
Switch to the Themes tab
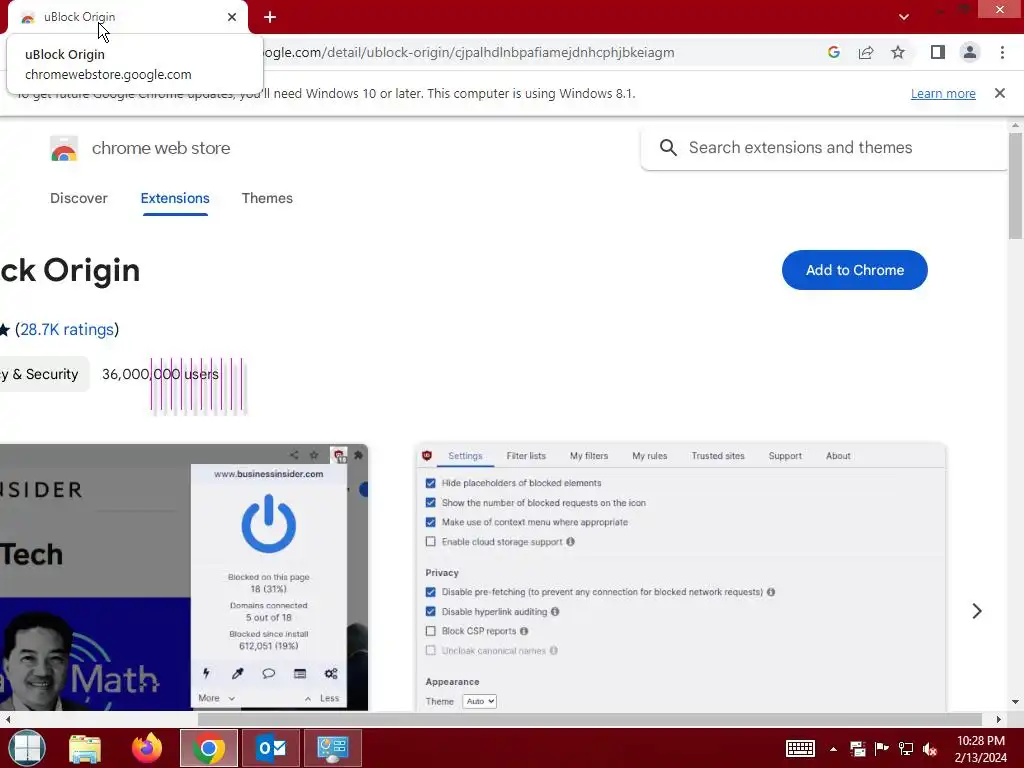pos(267,198)
